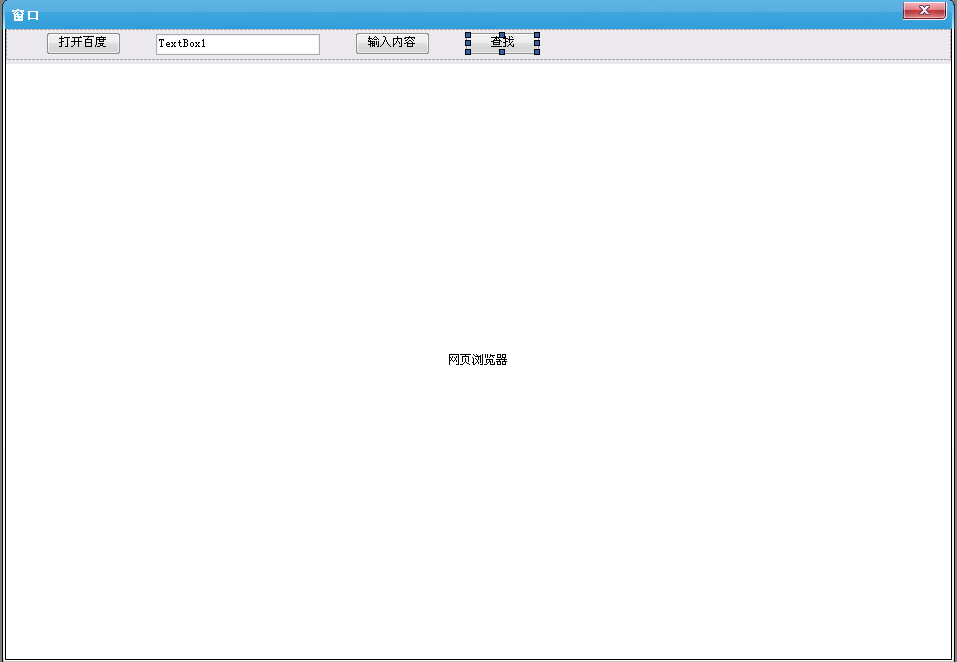Click the right-middle resize handle of 查找 button
Screen dimensions: 957x662
click(537, 43)
